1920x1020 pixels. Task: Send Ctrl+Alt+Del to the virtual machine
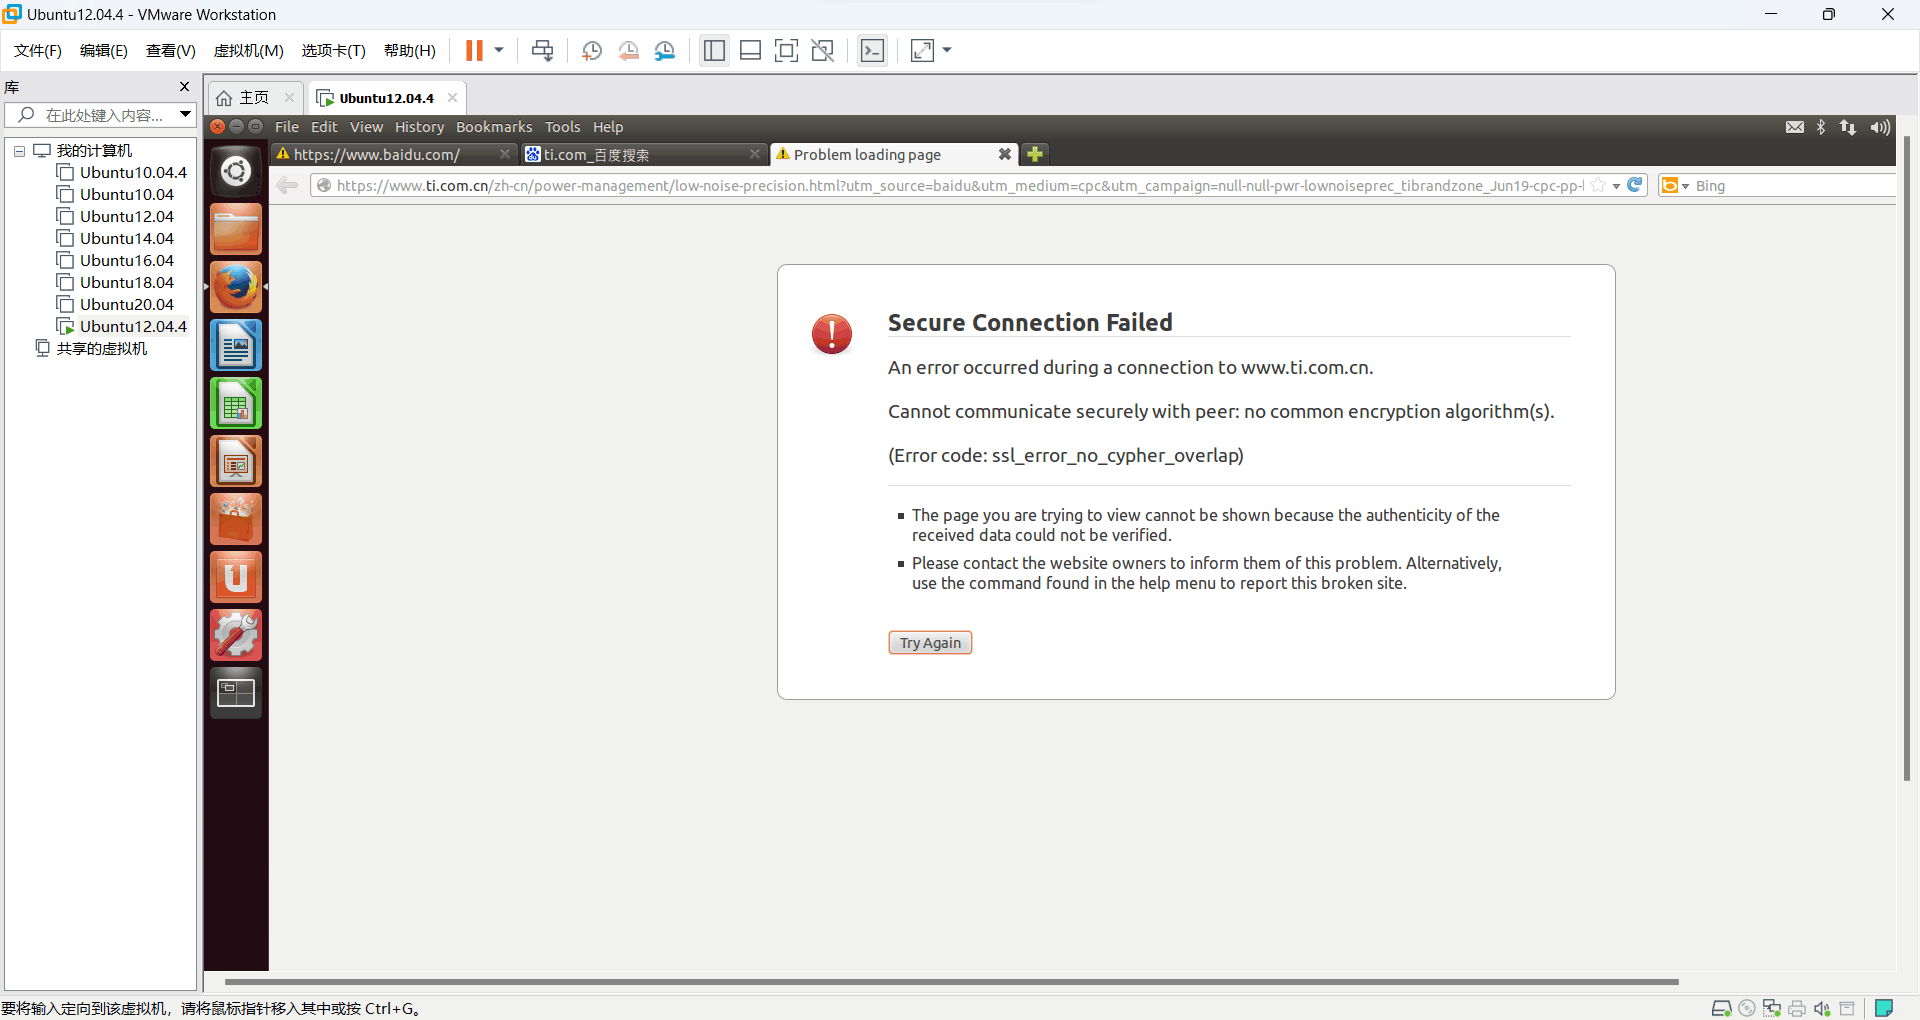(x=542, y=50)
